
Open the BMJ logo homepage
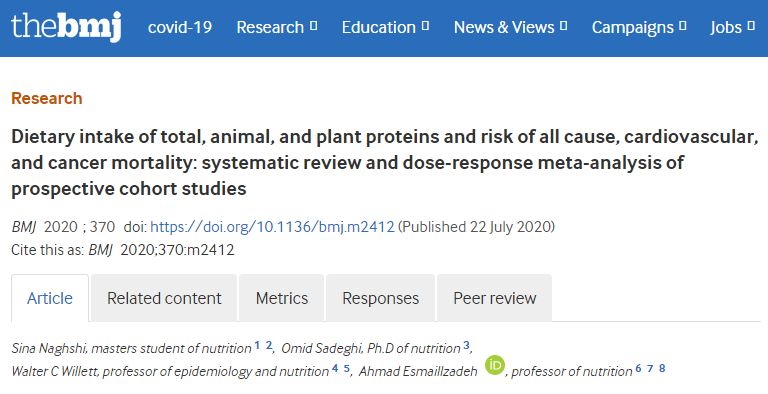[66, 26]
